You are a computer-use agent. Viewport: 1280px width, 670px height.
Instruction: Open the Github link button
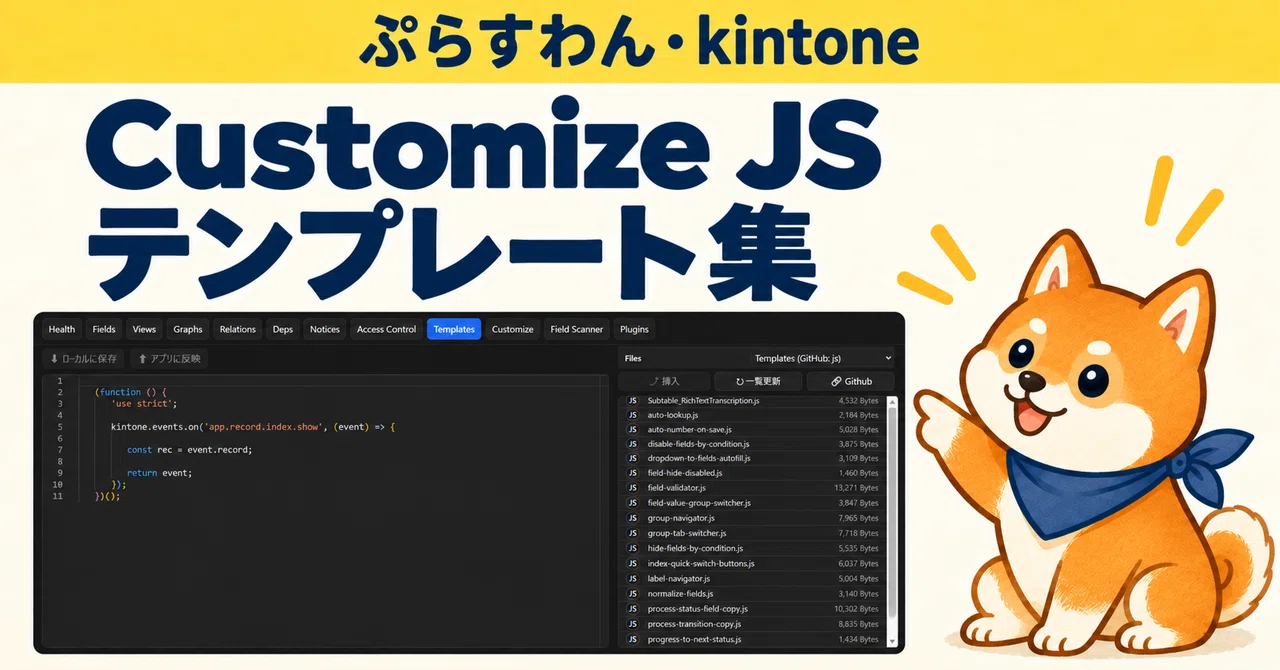tap(851, 381)
